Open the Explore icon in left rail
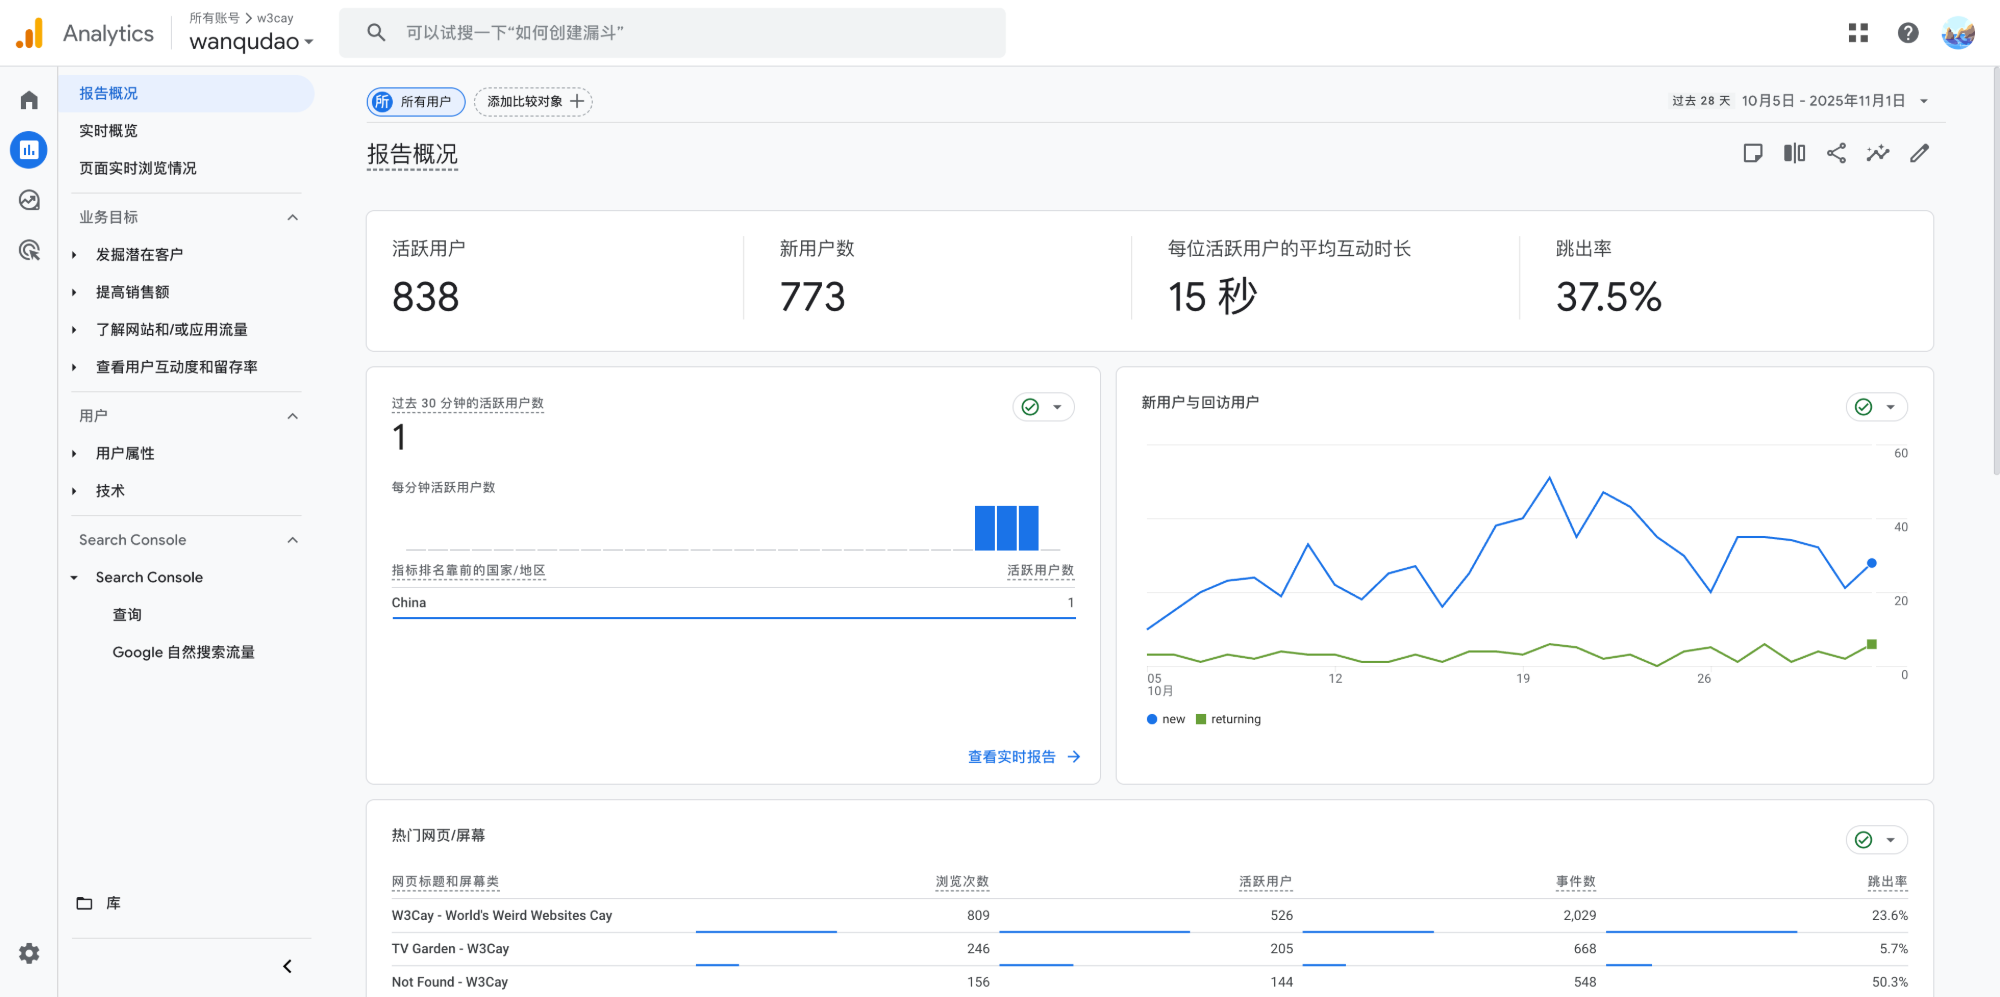The height and width of the screenshot is (997, 2000). pos(29,200)
